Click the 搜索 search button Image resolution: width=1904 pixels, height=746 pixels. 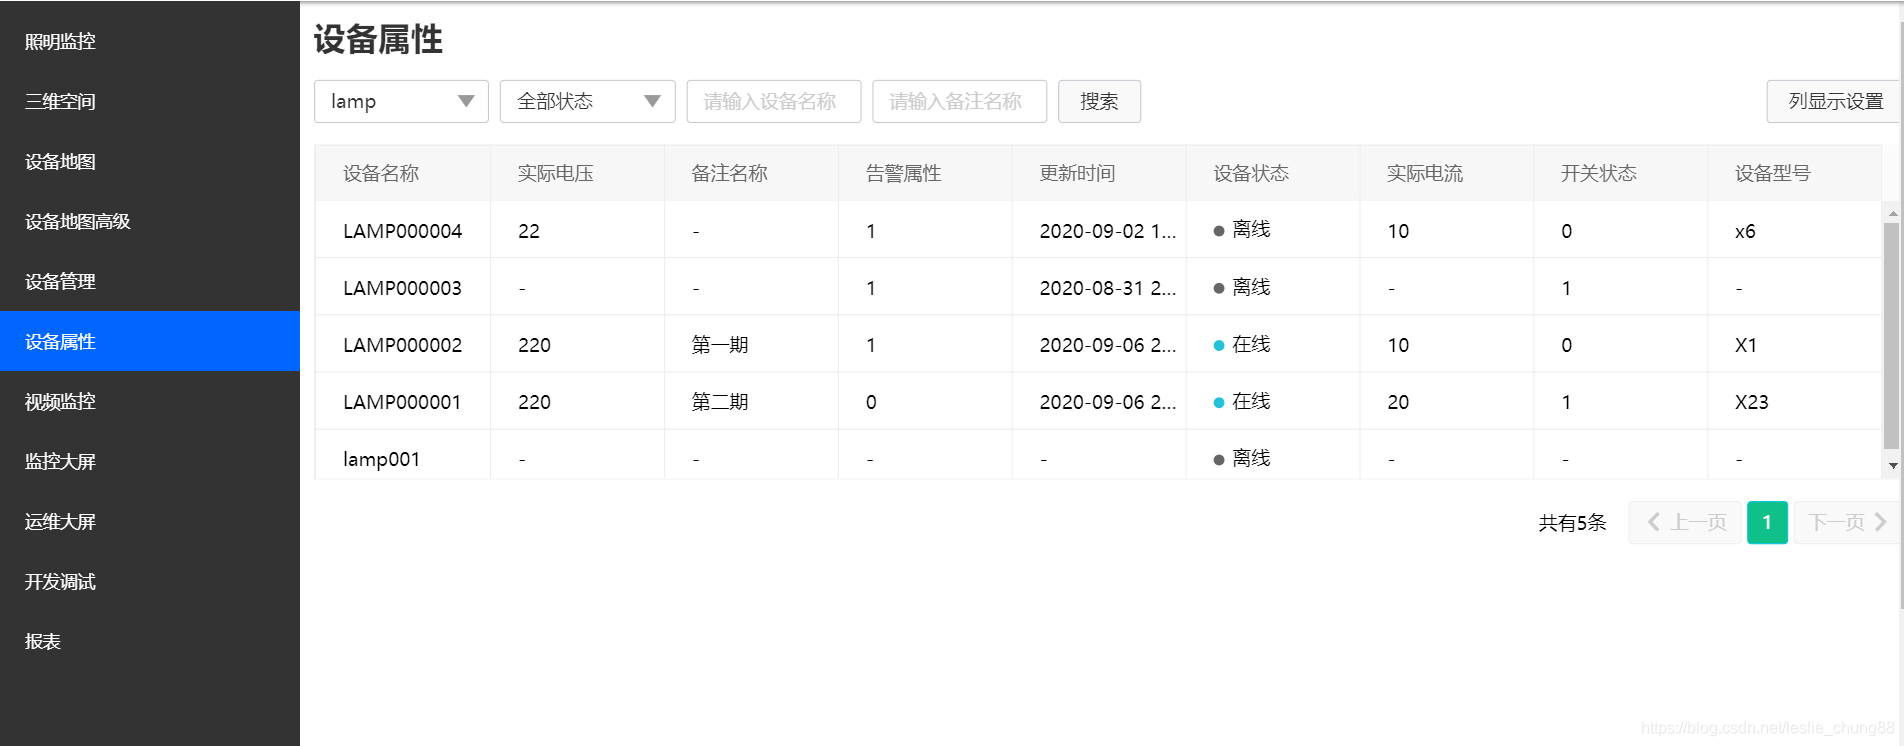(1099, 101)
